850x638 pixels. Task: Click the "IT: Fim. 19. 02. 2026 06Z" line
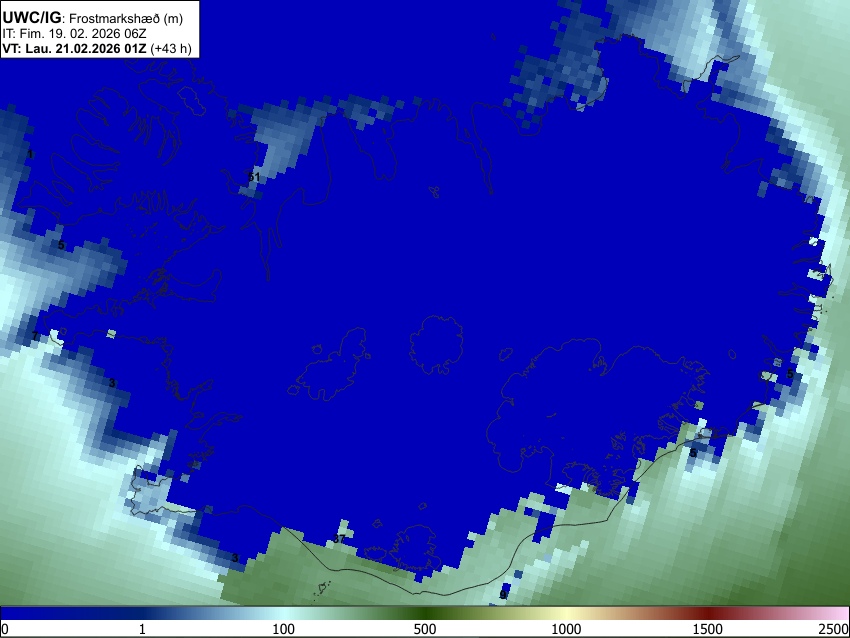point(74,34)
